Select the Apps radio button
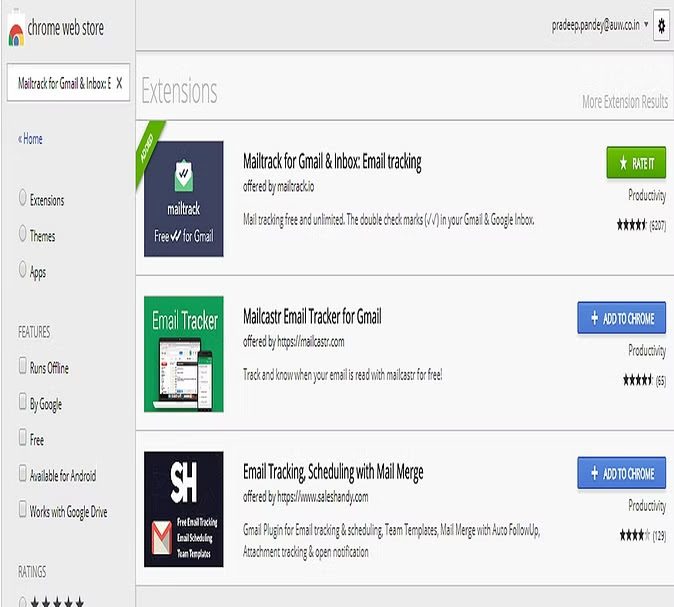The image size is (674, 607). tap(22, 270)
